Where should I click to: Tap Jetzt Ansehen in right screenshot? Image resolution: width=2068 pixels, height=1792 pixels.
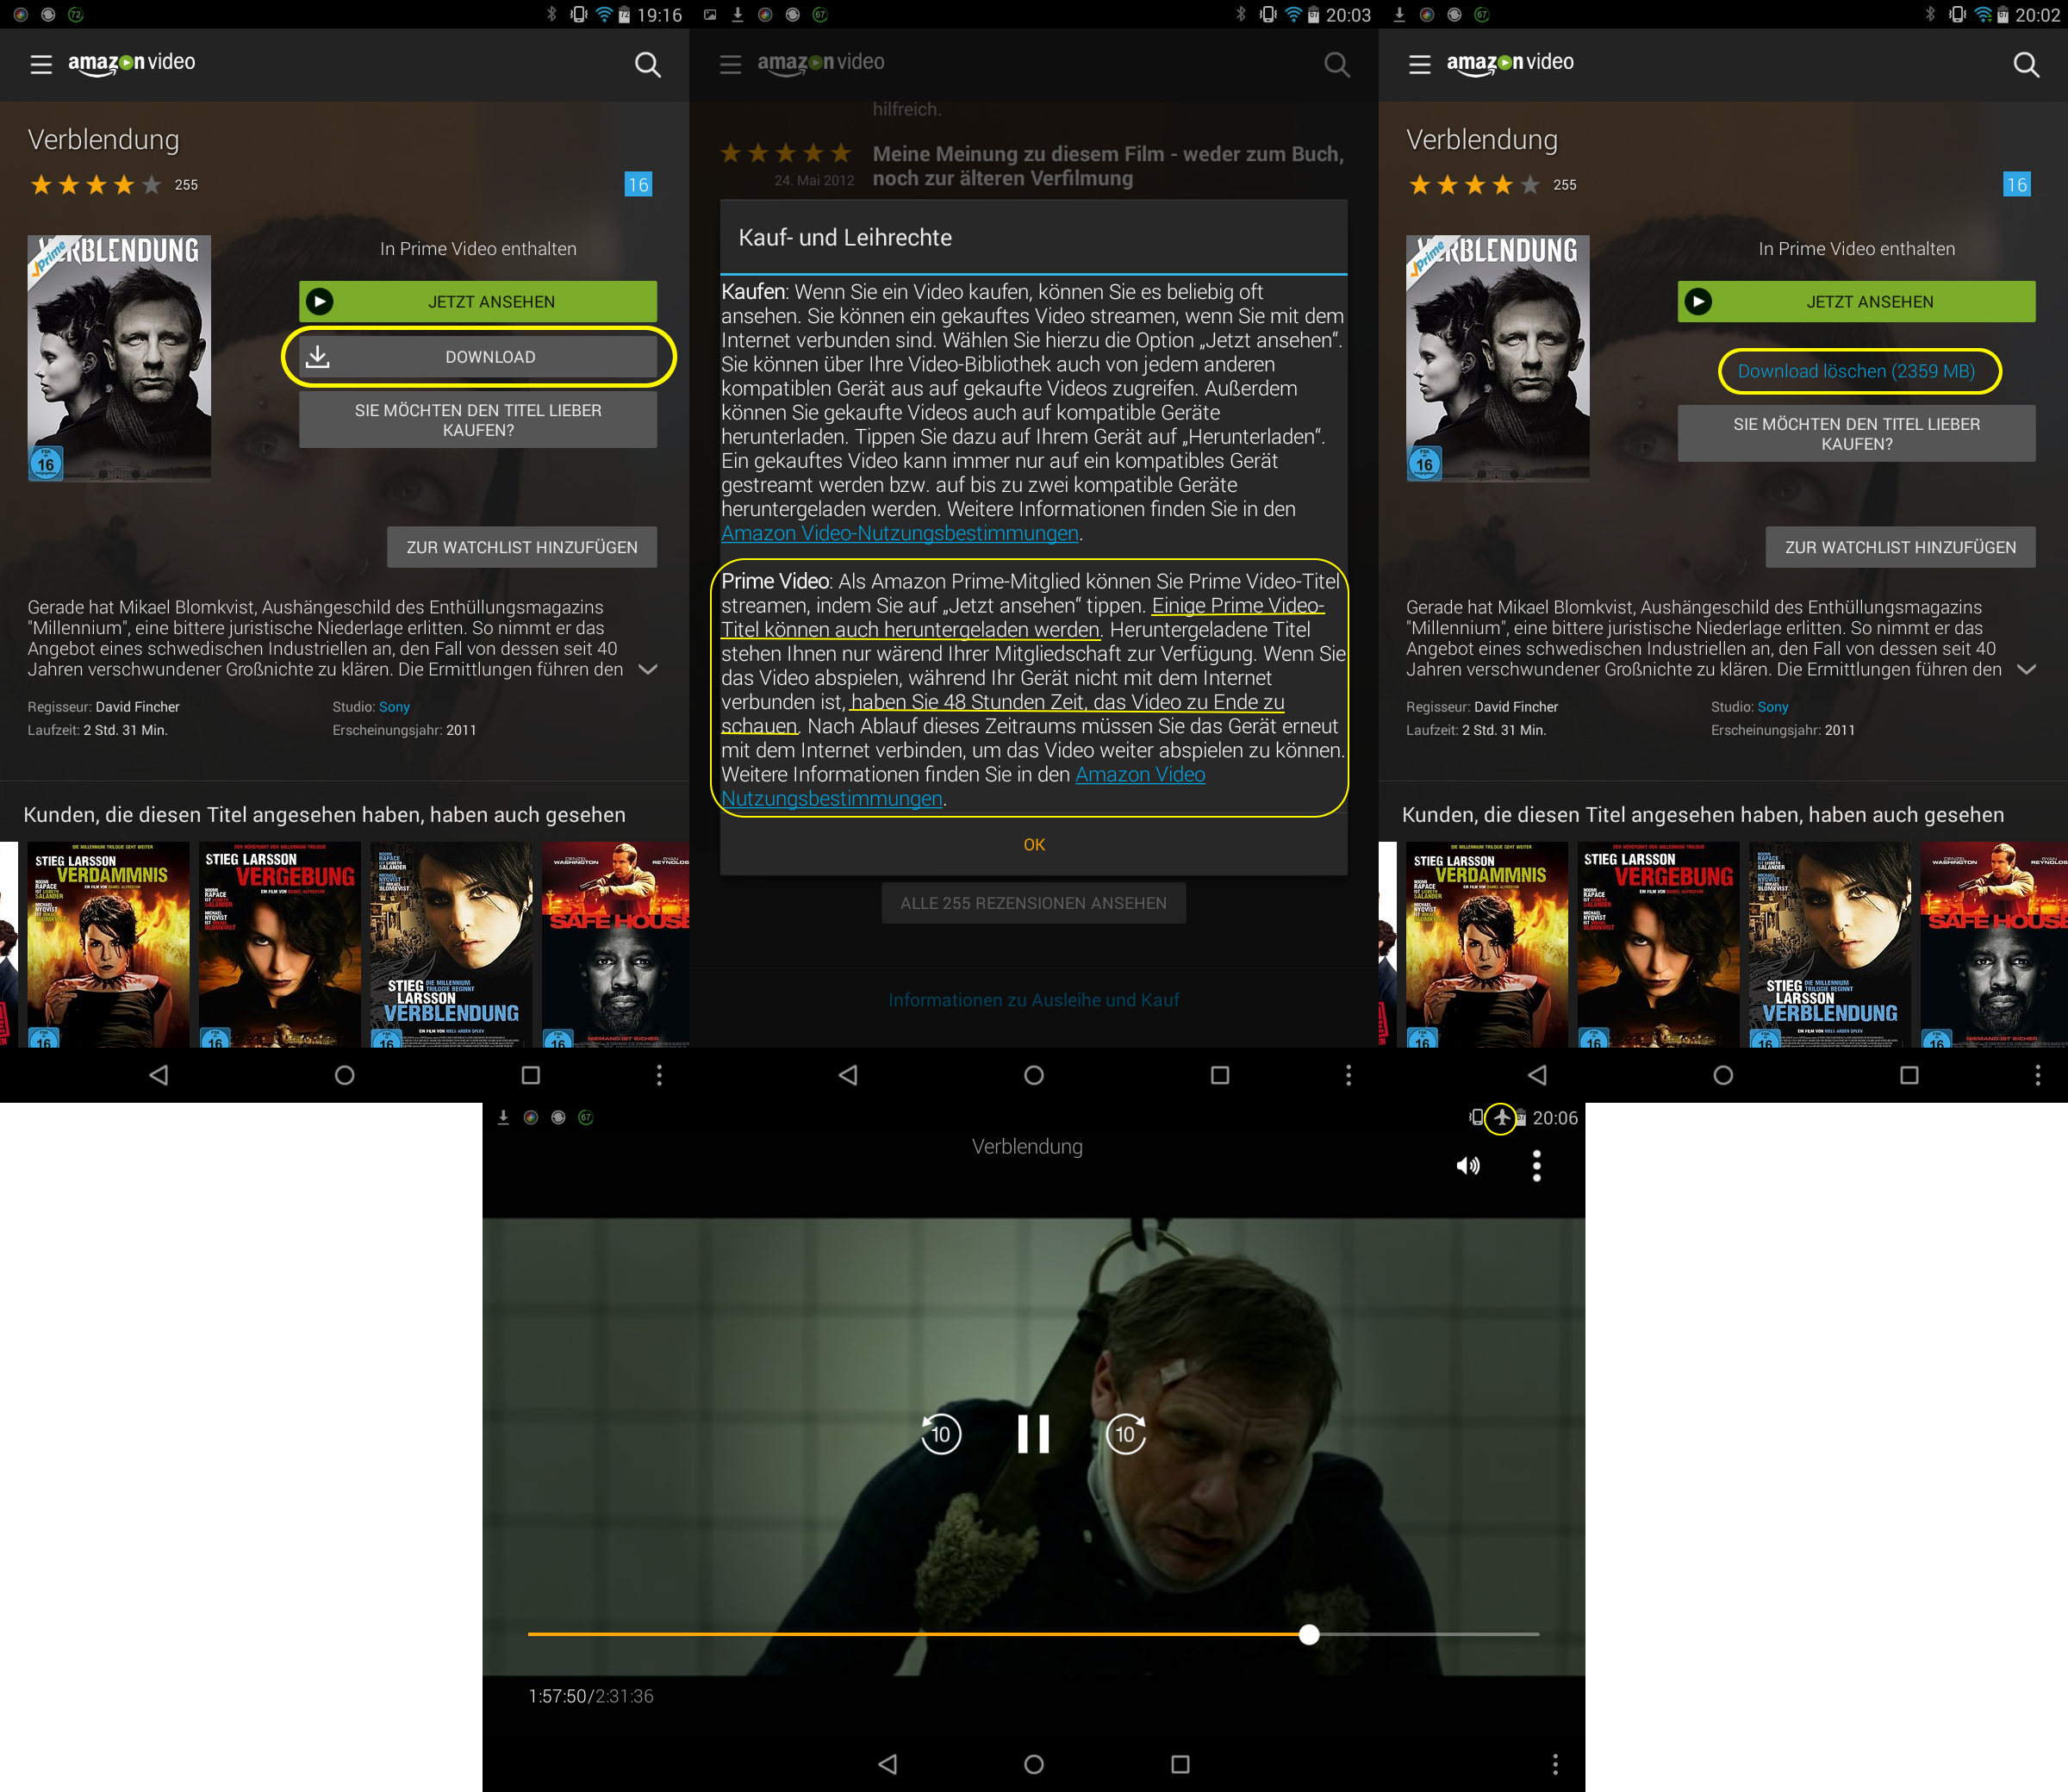coord(1856,301)
